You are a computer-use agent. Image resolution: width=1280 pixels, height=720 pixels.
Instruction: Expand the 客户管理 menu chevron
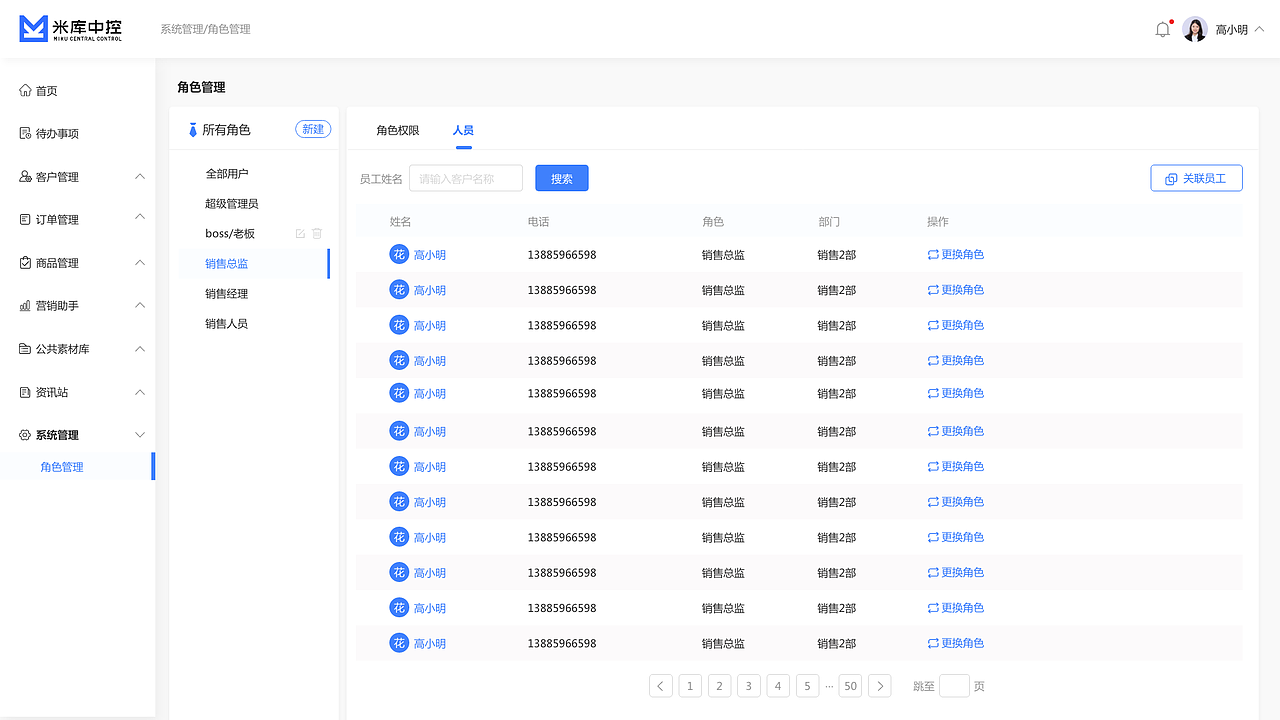click(x=140, y=177)
